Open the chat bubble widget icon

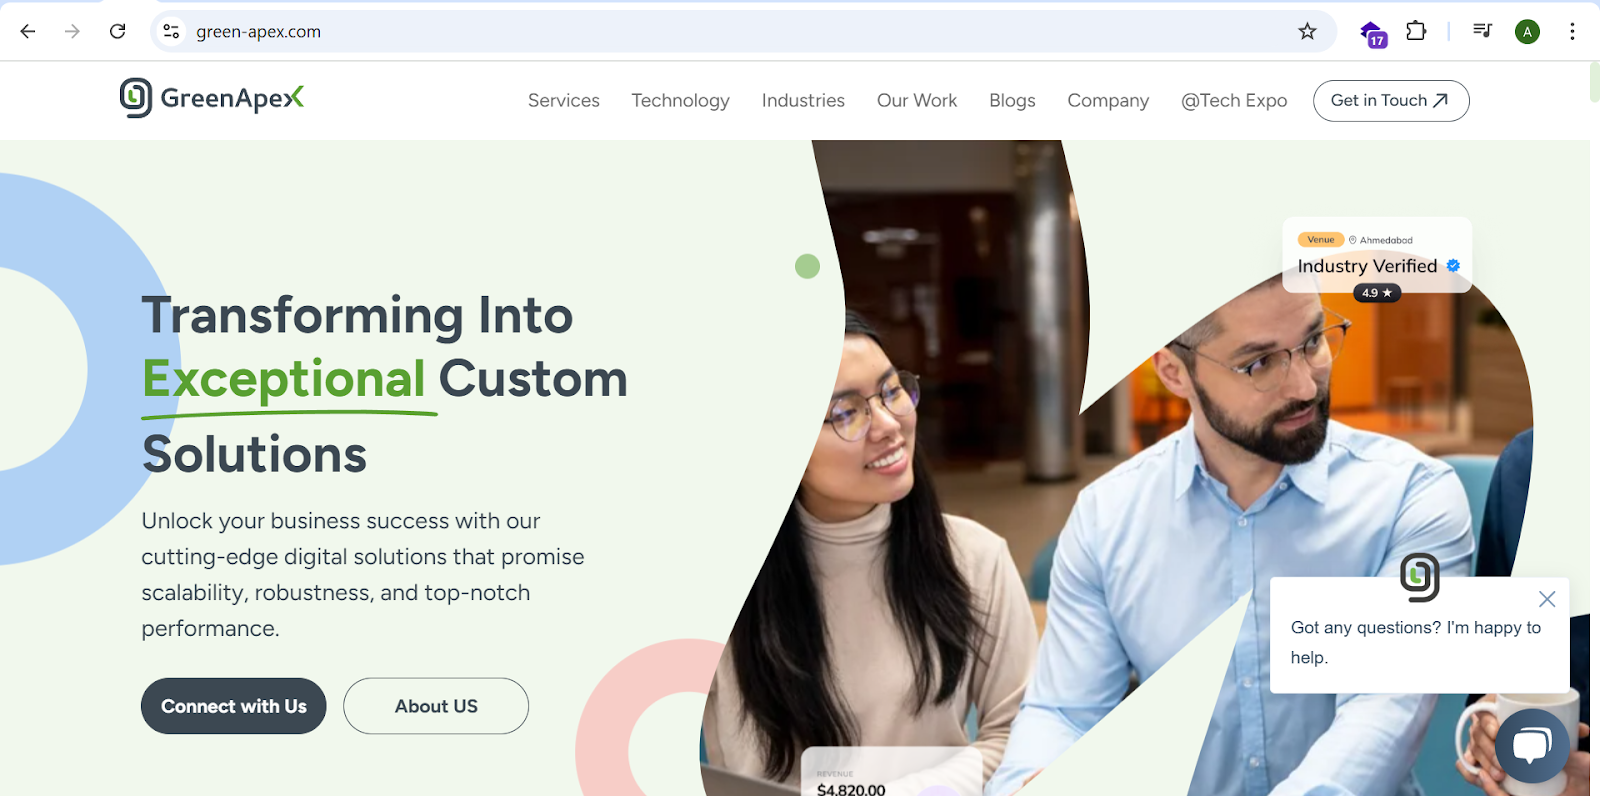click(x=1532, y=746)
